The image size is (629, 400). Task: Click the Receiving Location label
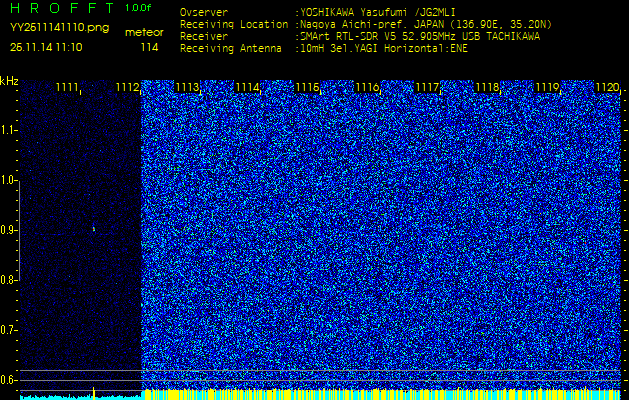click(x=234, y=24)
